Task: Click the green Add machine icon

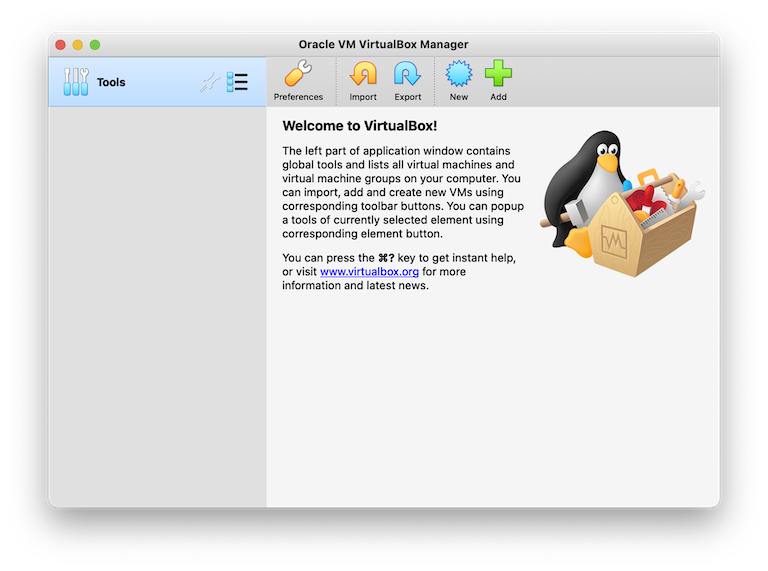Action: click(498, 73)
